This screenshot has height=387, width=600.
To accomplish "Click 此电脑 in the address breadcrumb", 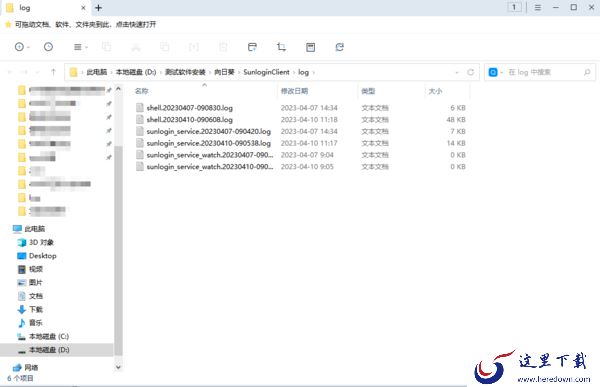I will 96,72.
